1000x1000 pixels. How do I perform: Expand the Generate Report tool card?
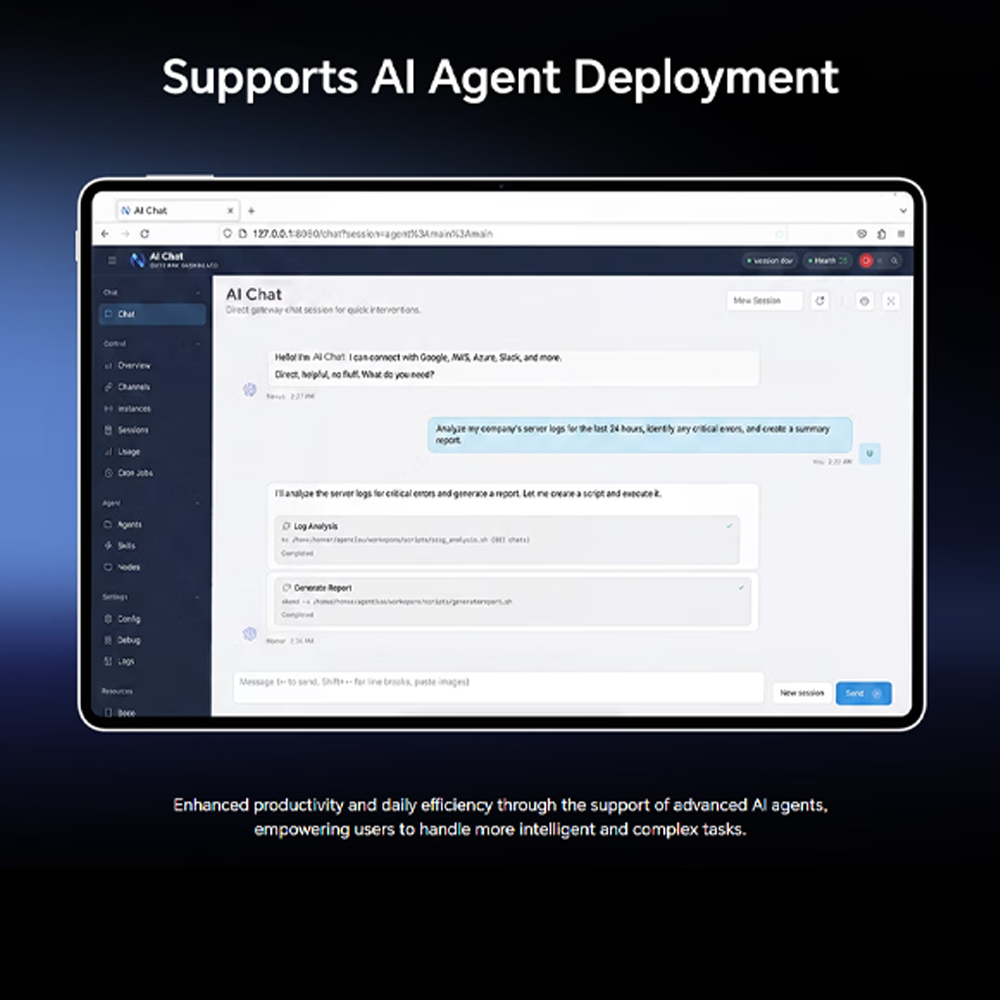pyautogui.click(x=513, y=601)
